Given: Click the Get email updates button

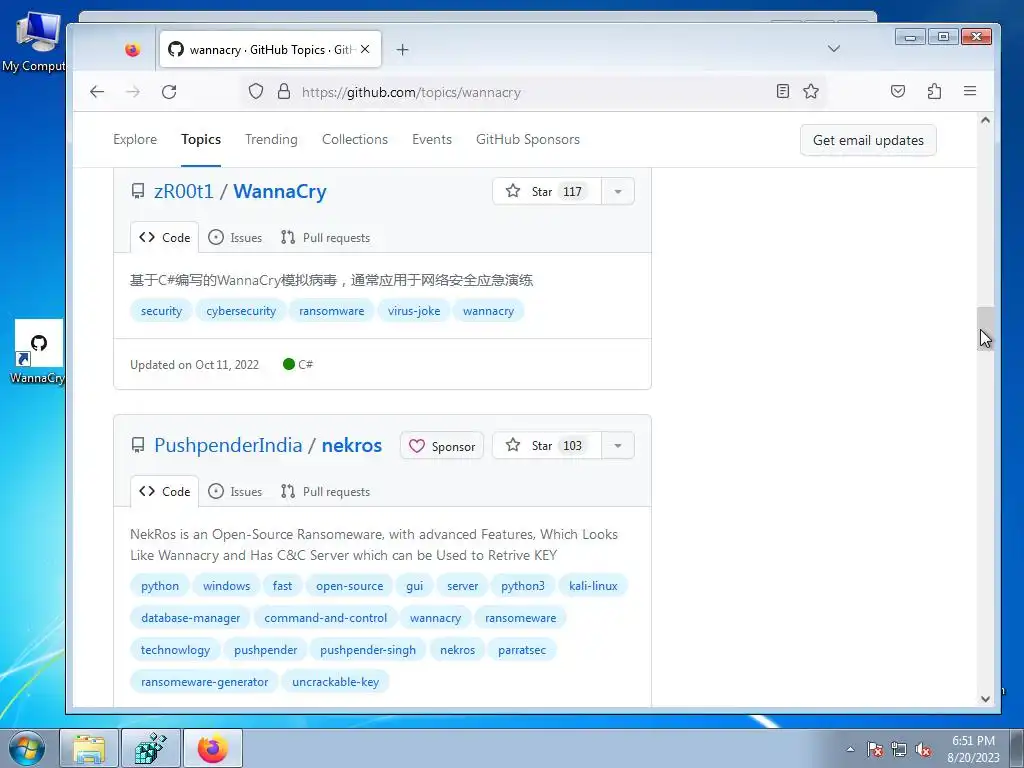Looking at the screenshot, I should click(868, 140).
